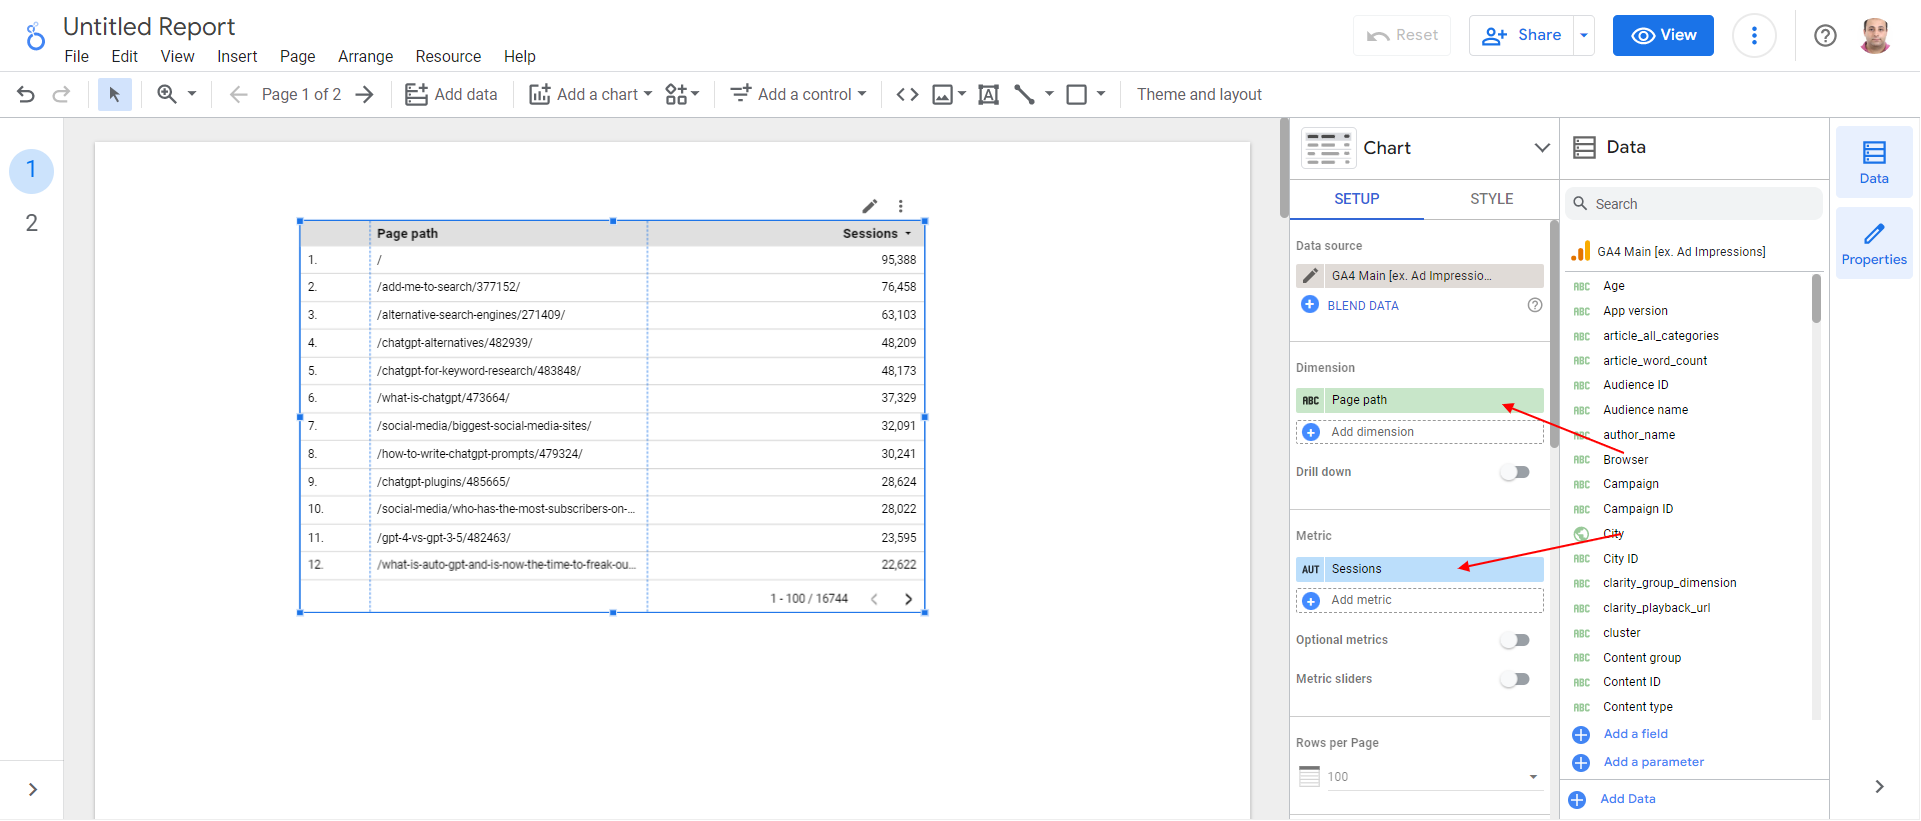Click the data fields Search box

pos(1693,204)
